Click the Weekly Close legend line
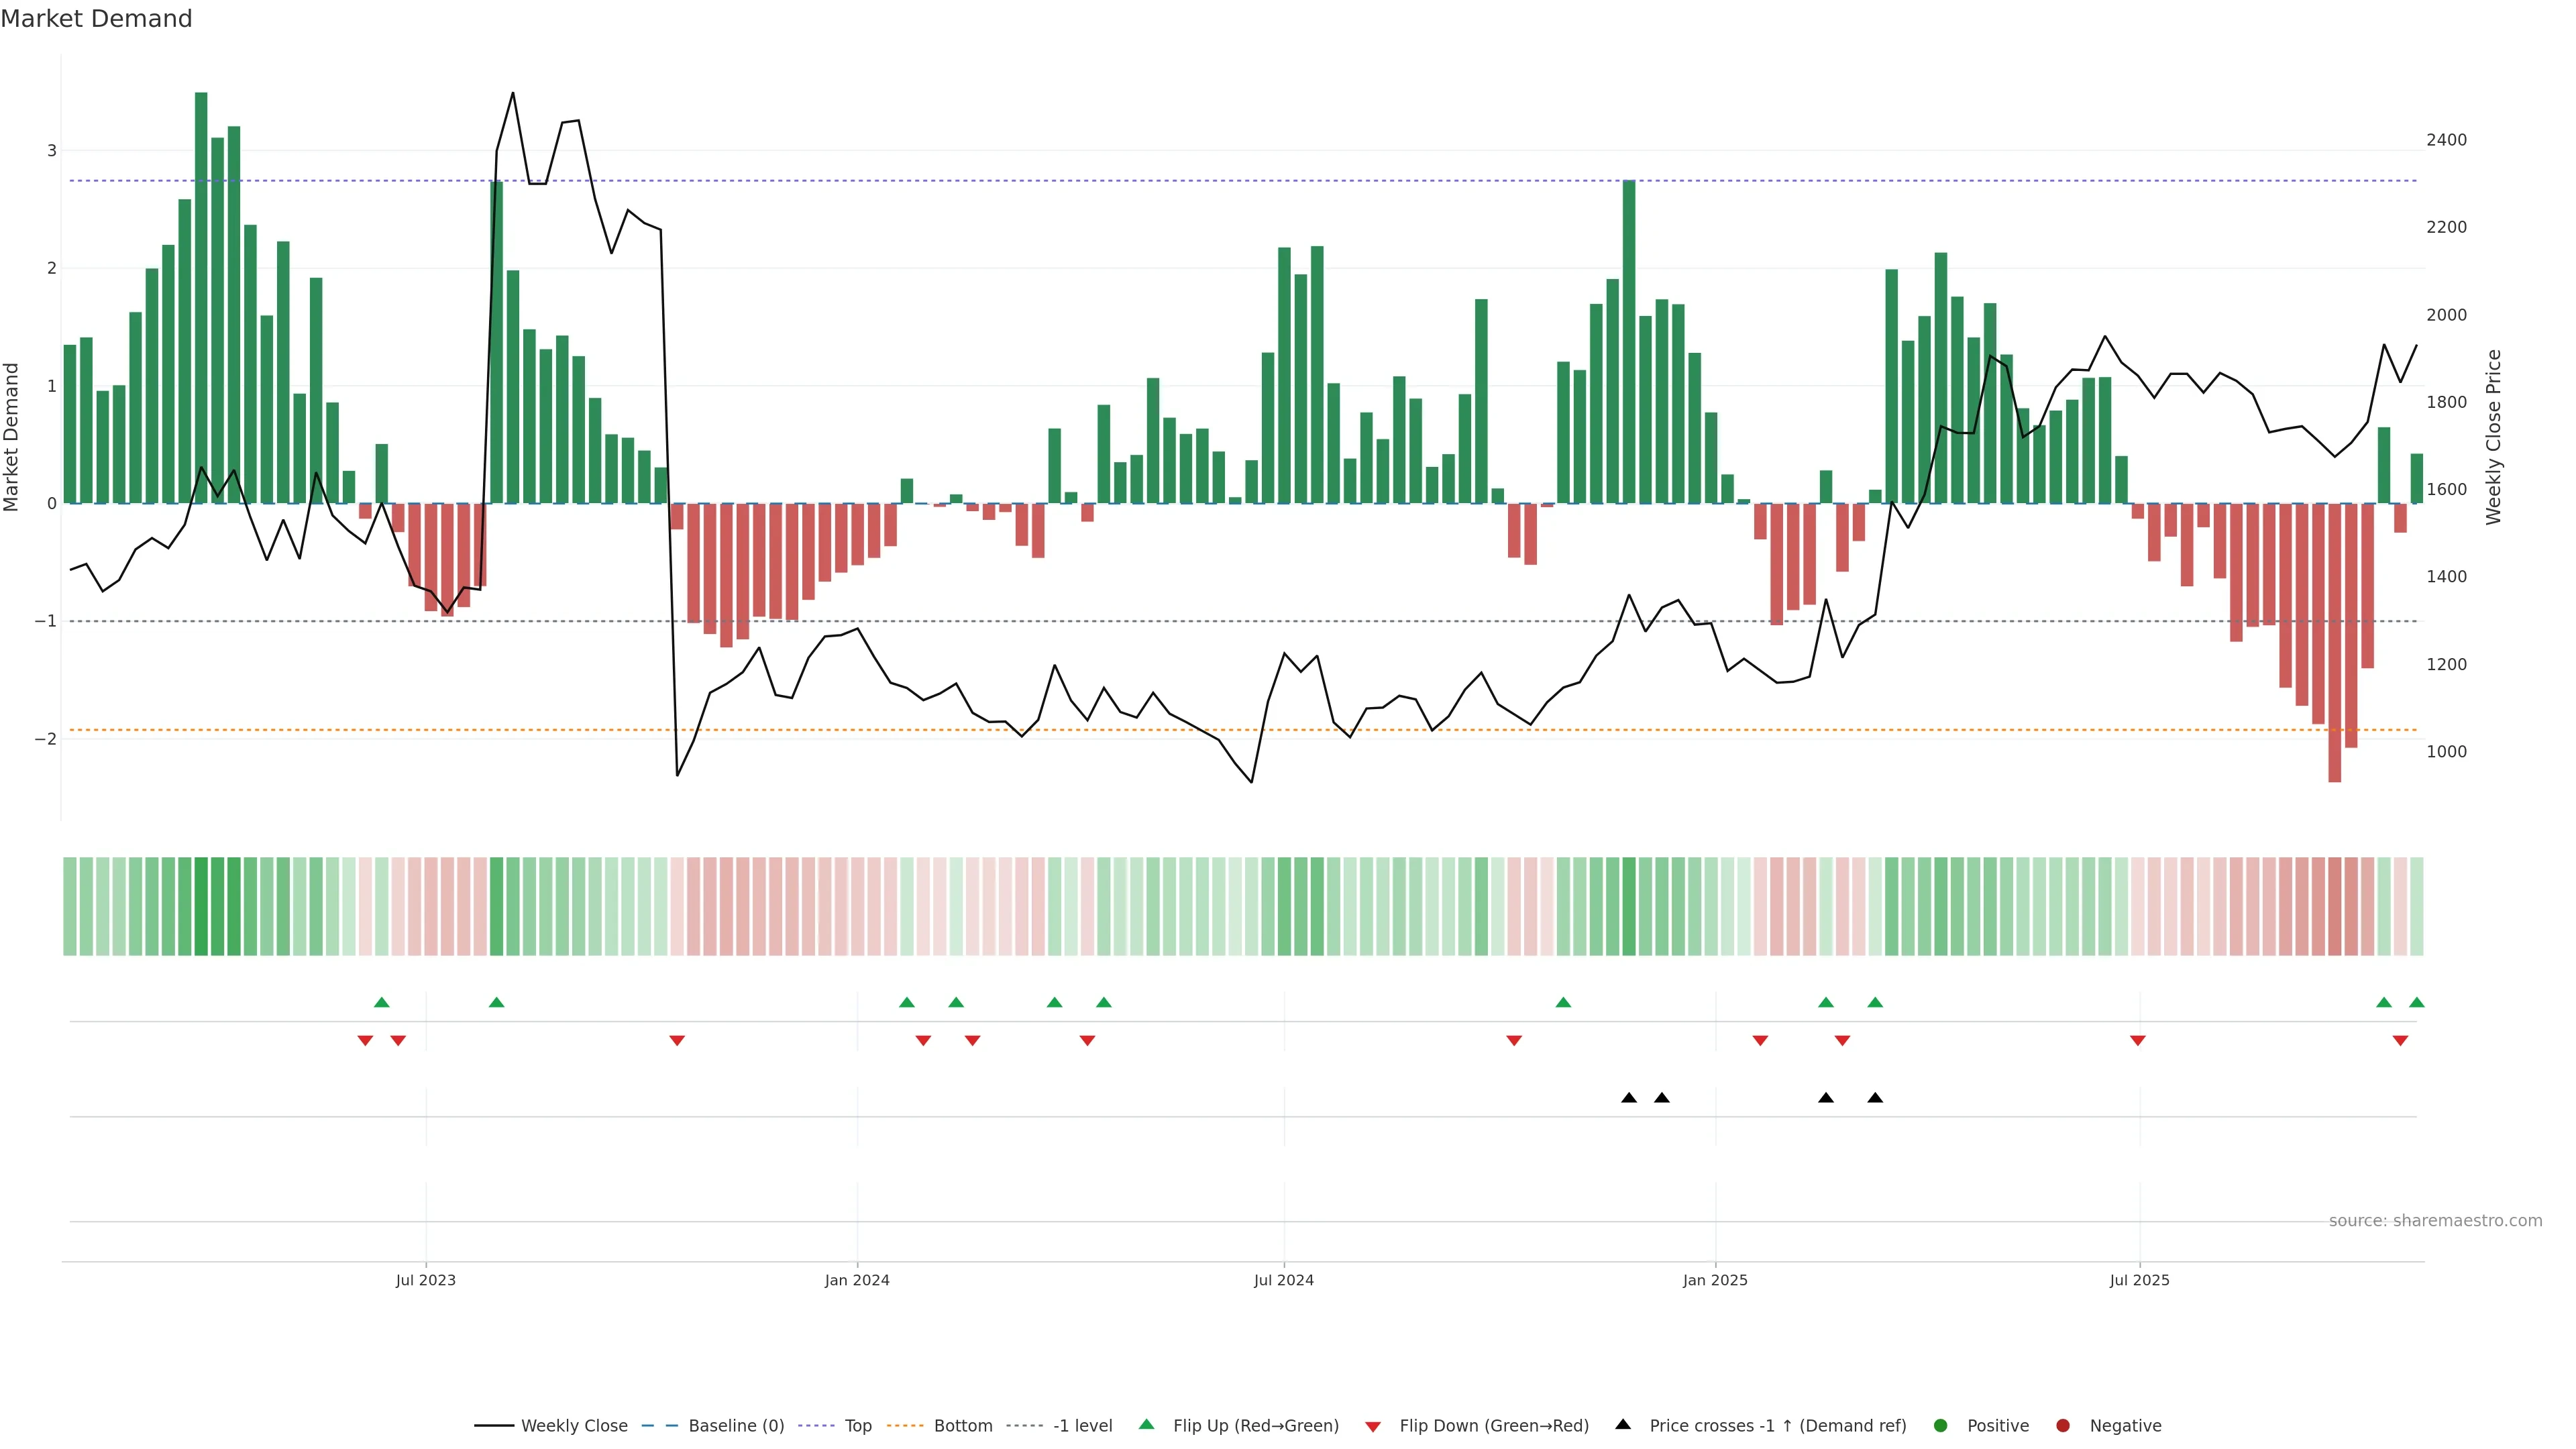 point(494,1426)
